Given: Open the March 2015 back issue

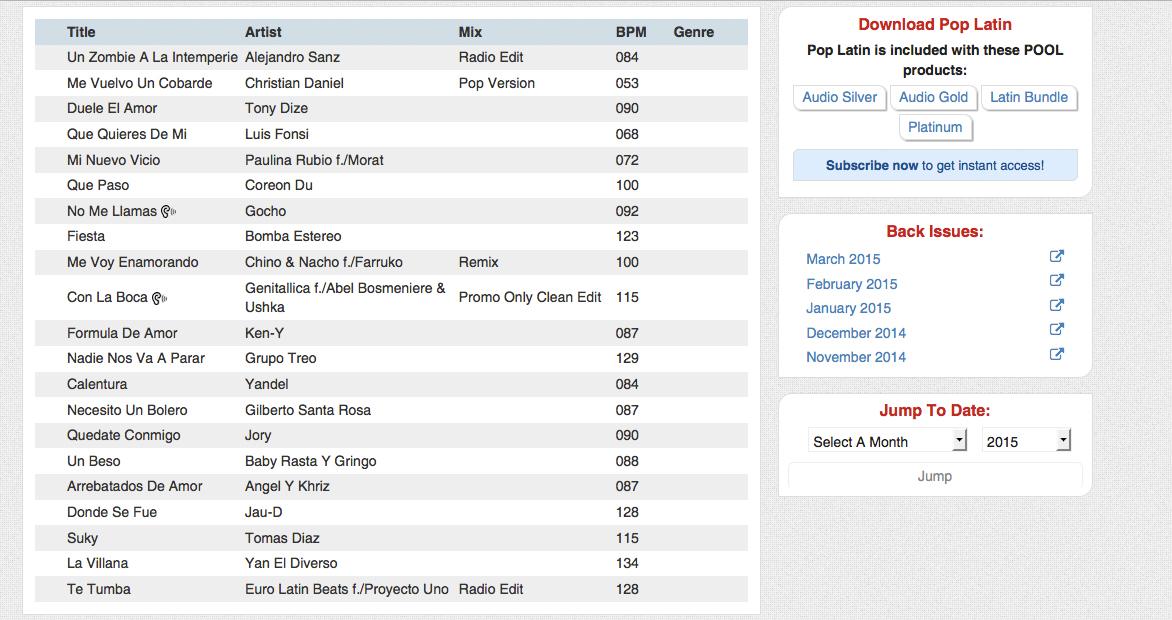Looking at the screenshot, I should [843, 259].
